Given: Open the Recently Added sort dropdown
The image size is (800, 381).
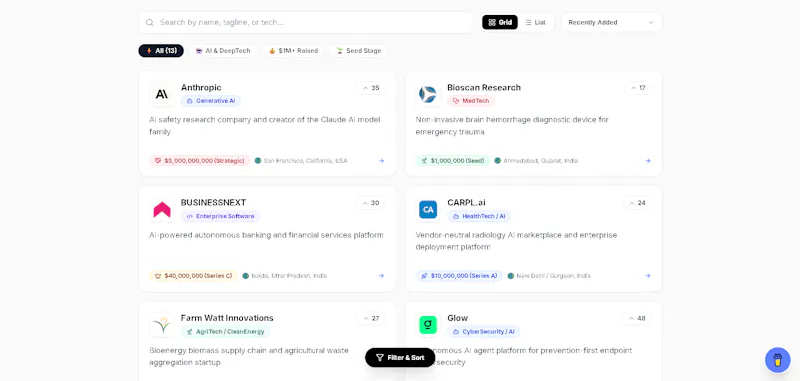Looking at the screenshot, I should [611, 22].
